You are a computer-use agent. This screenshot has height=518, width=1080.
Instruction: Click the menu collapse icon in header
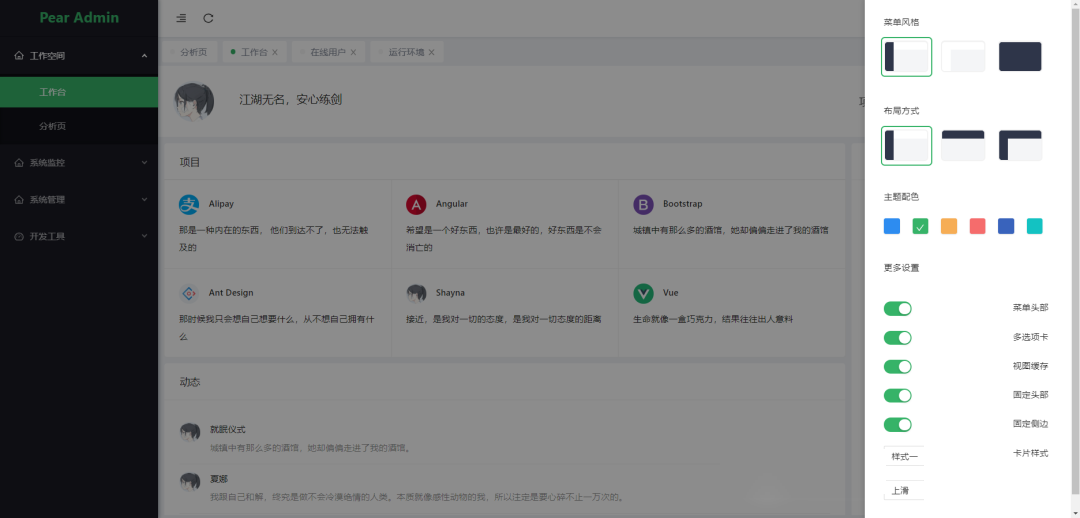181,18
